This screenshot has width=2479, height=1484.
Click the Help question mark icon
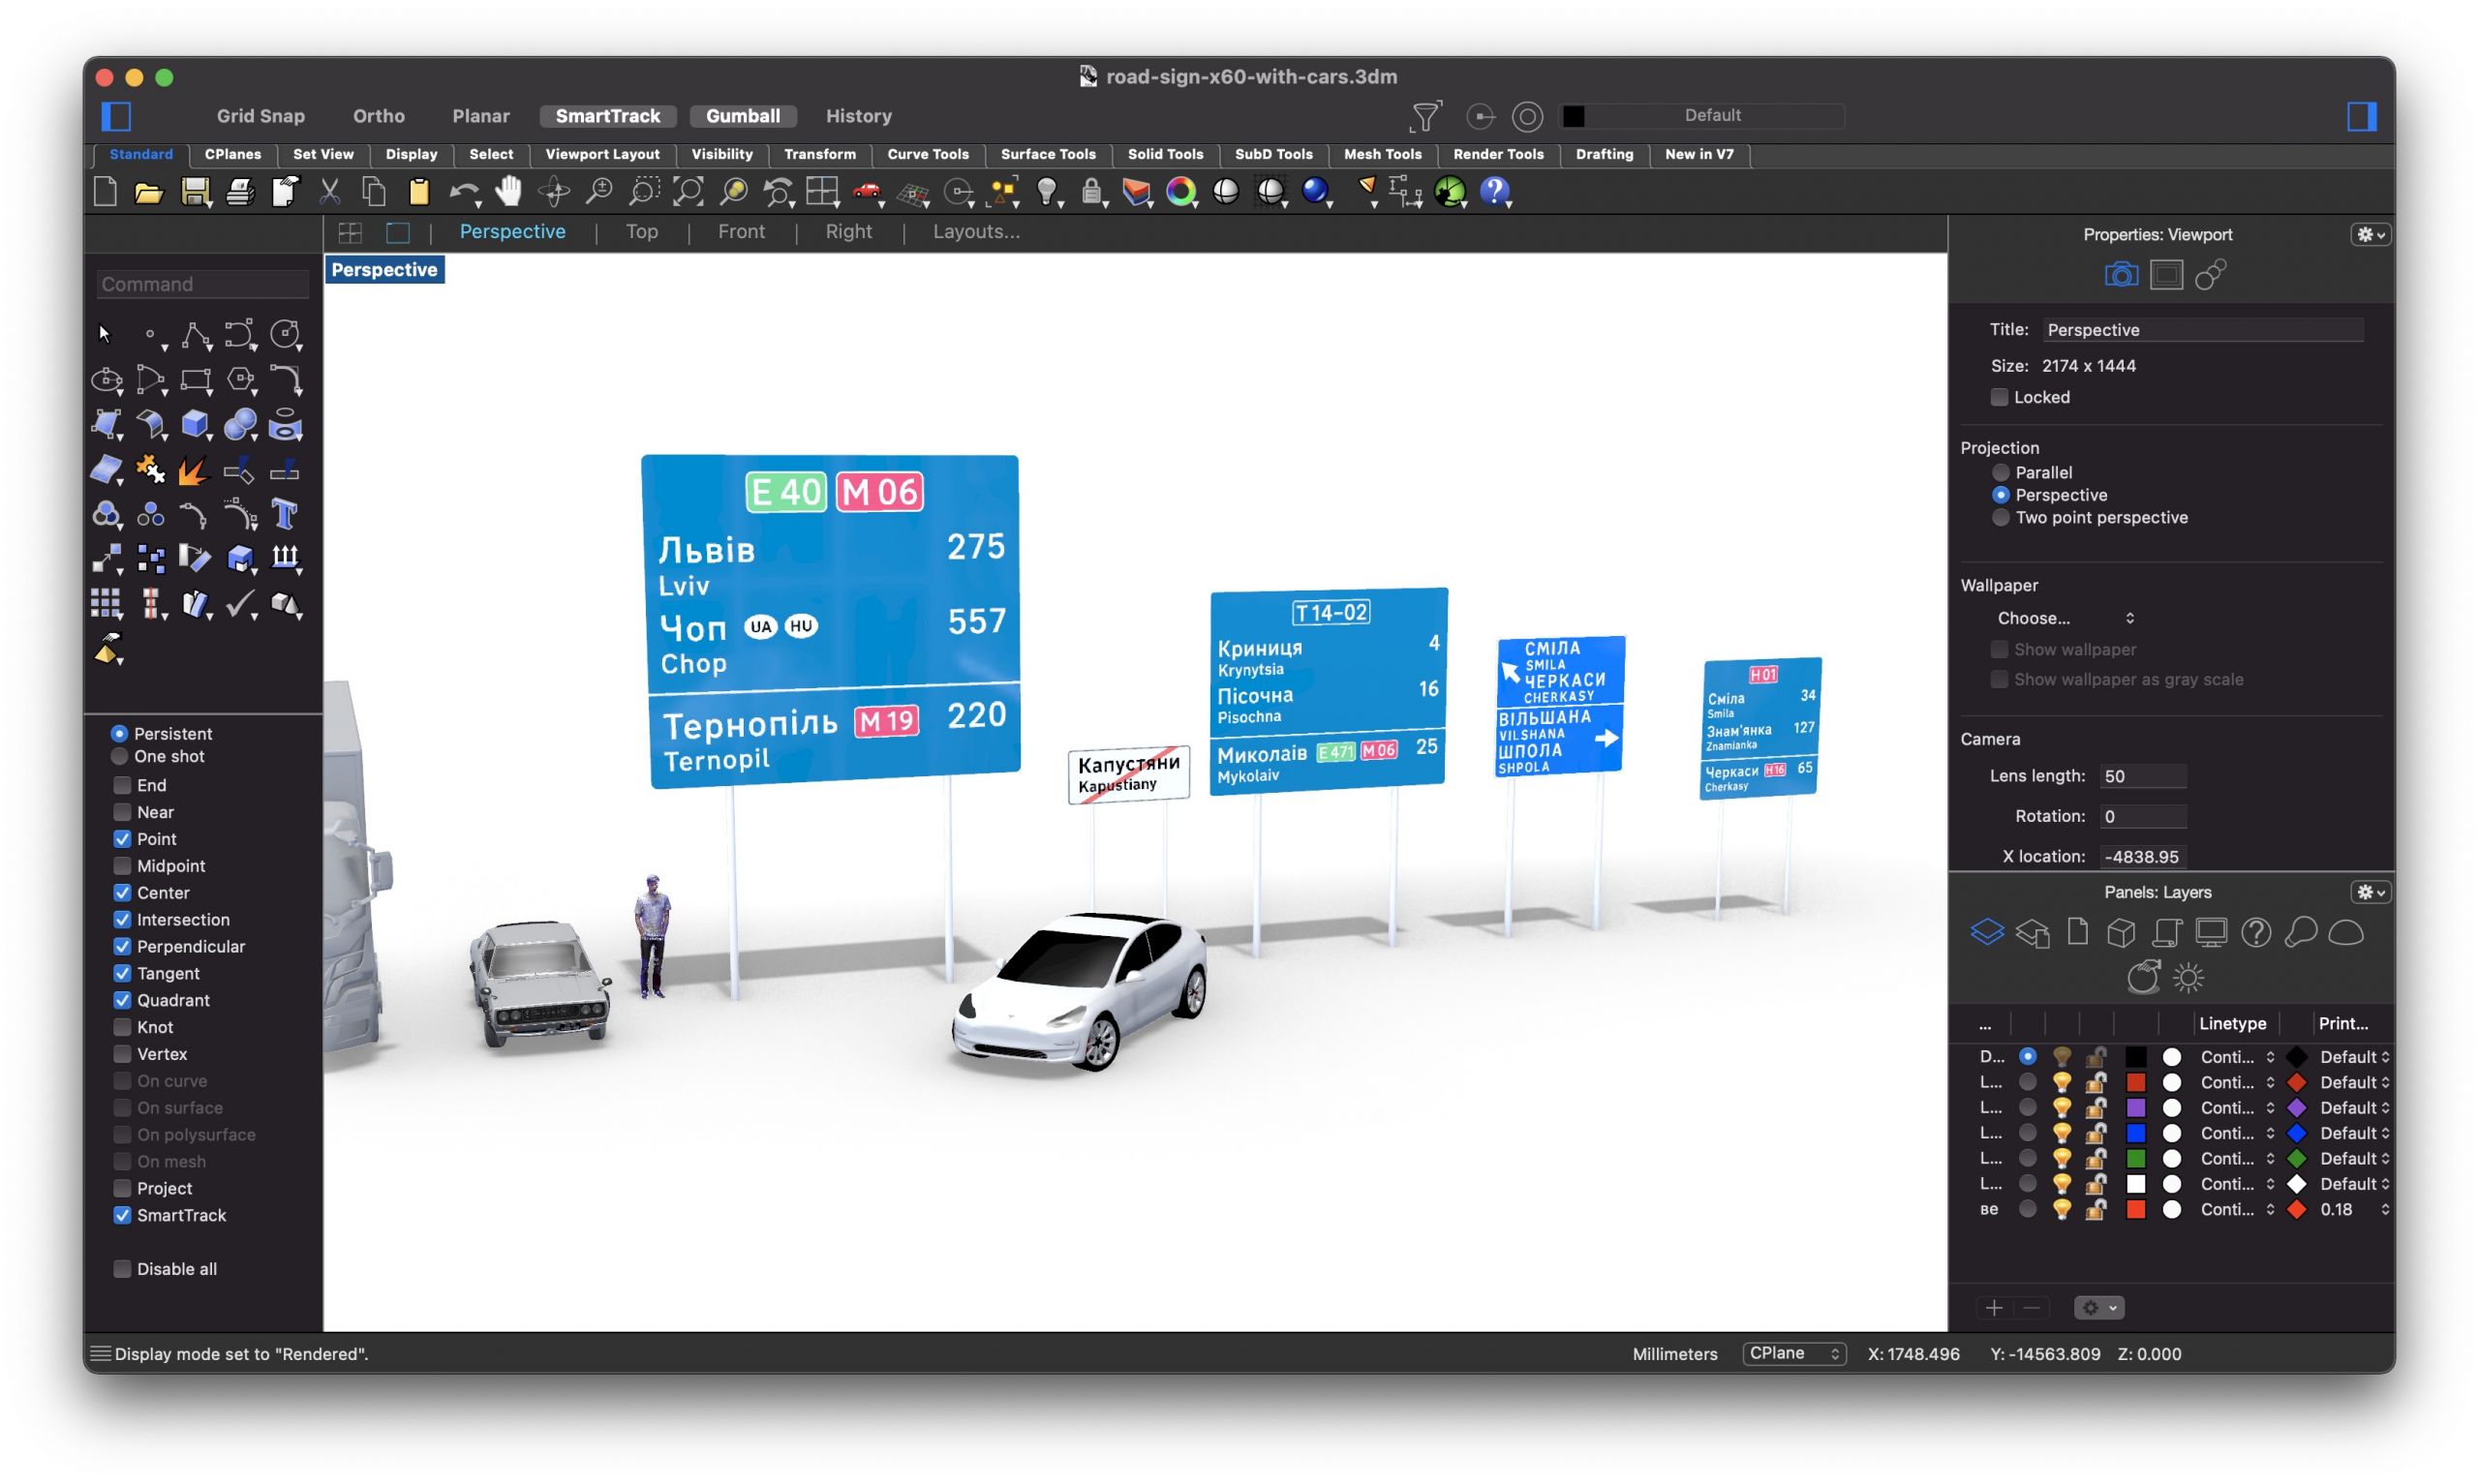tap(1494, 190)
